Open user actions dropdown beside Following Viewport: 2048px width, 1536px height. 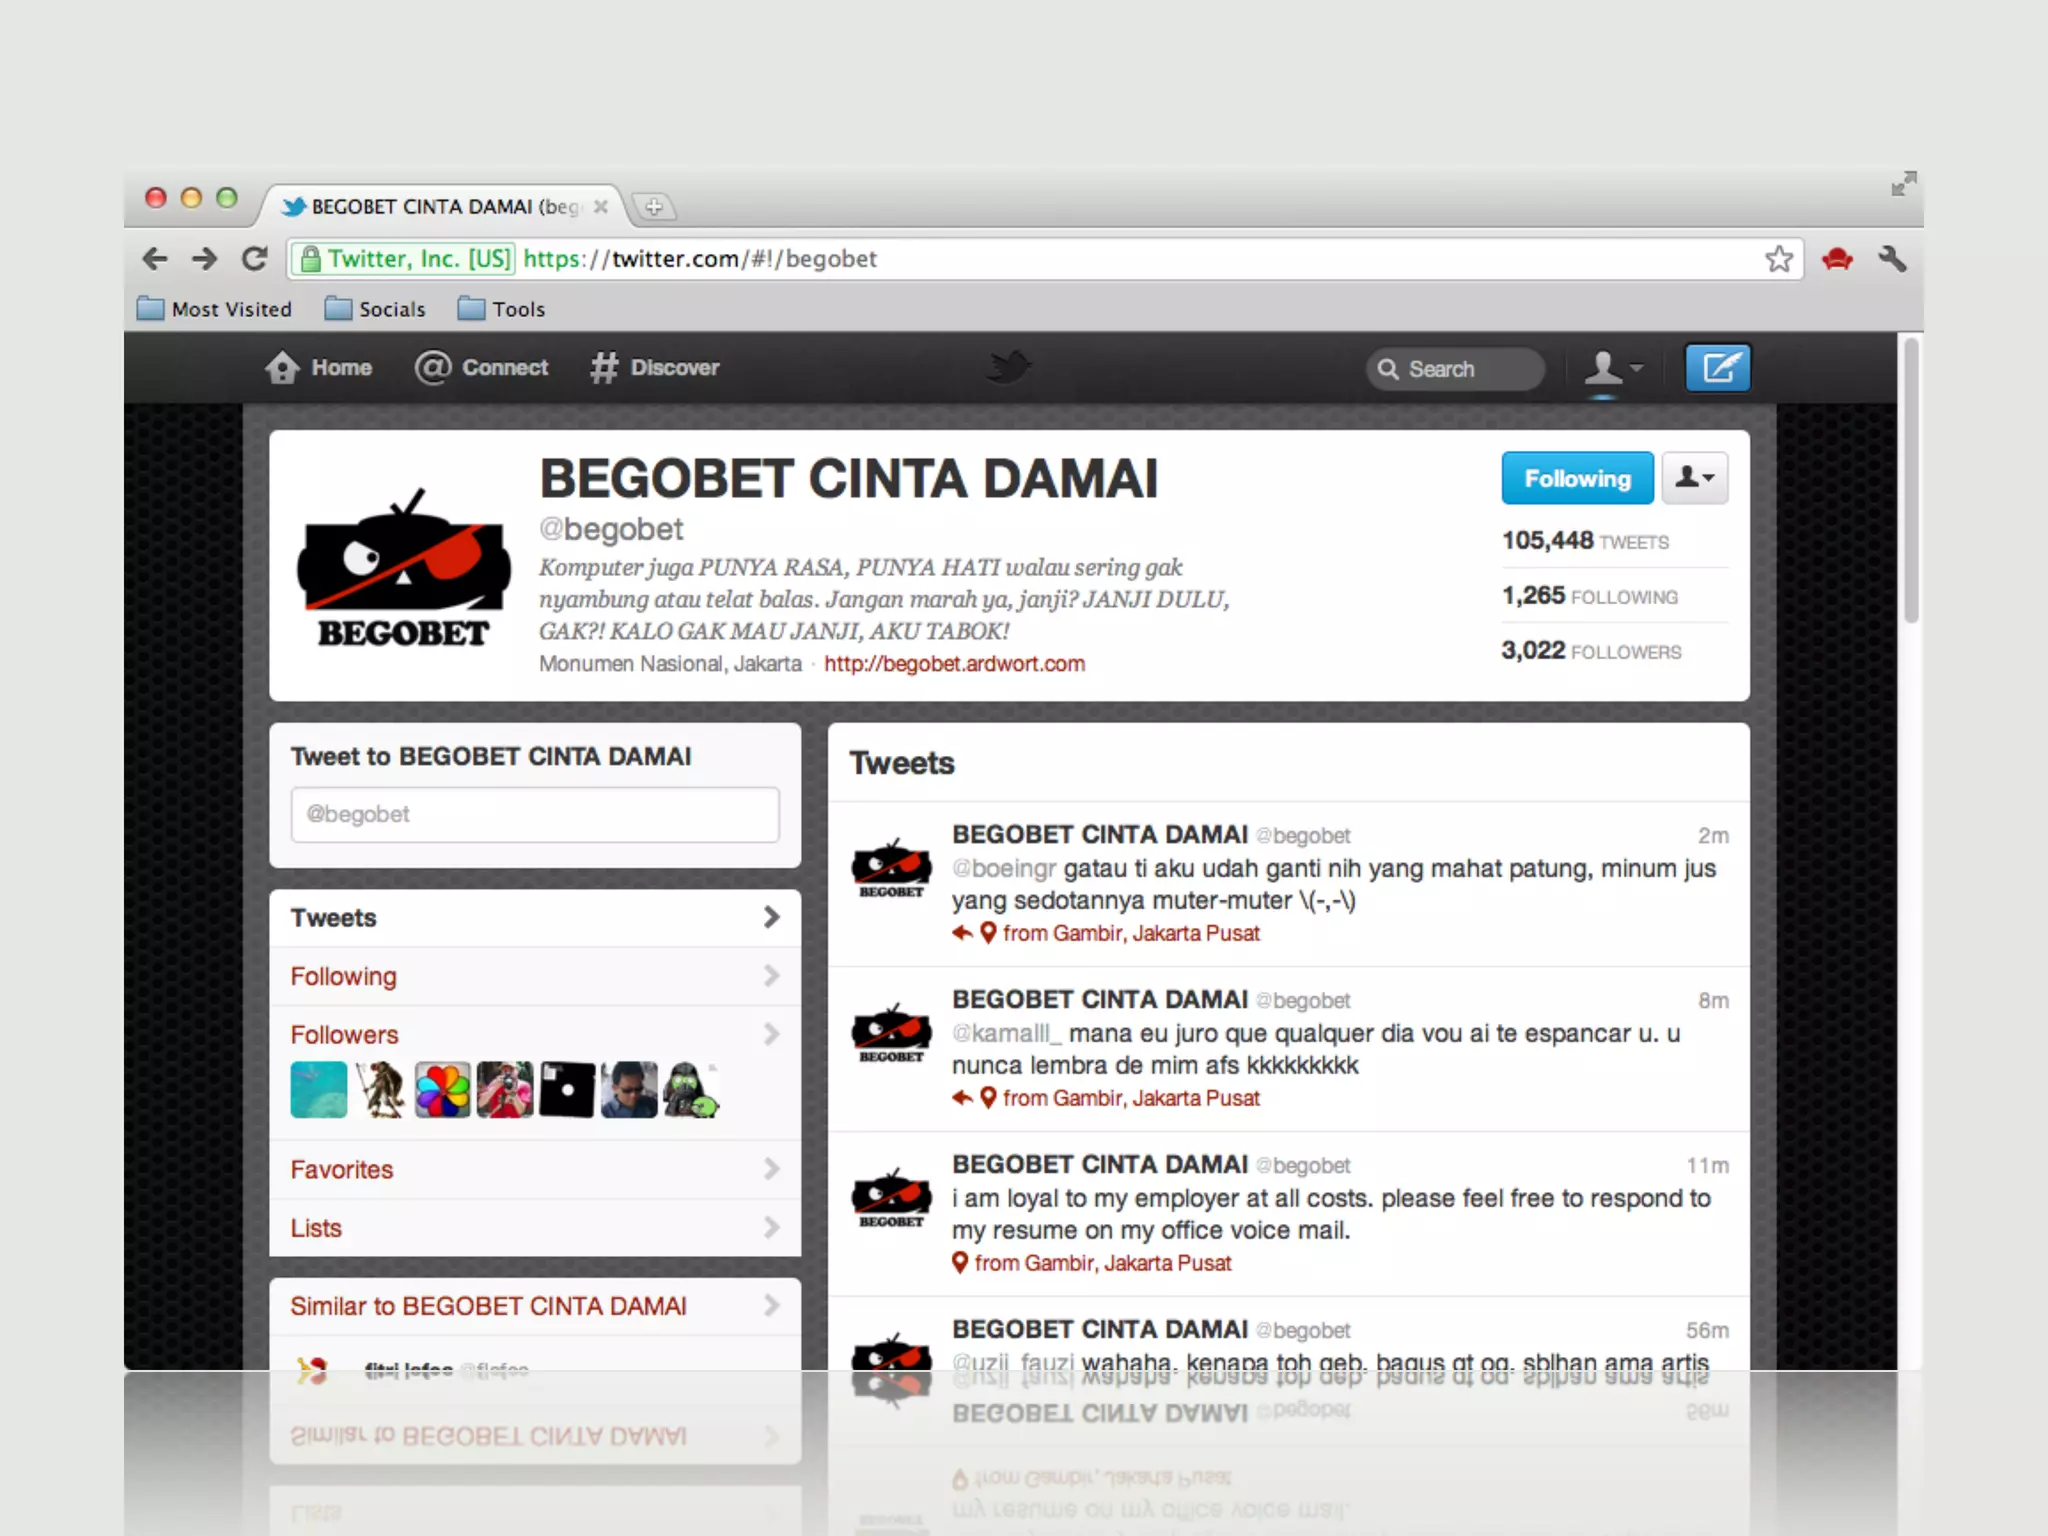coord(1695,478)
